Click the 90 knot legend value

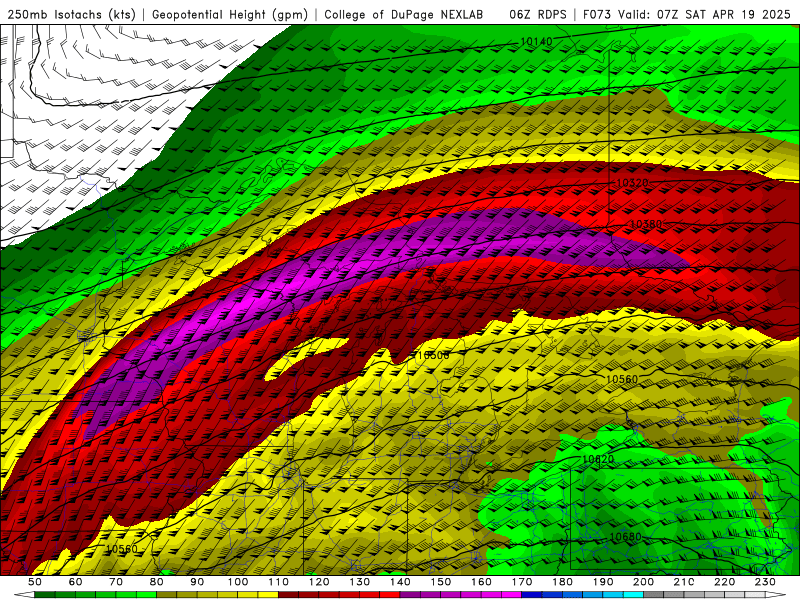click(x=197, y=582)
